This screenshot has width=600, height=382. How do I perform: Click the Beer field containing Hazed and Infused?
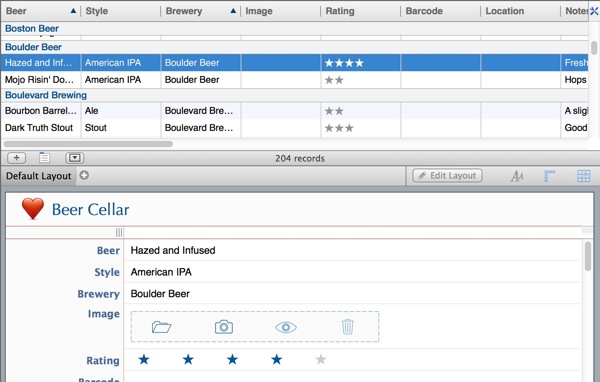[x=352, y=250]
